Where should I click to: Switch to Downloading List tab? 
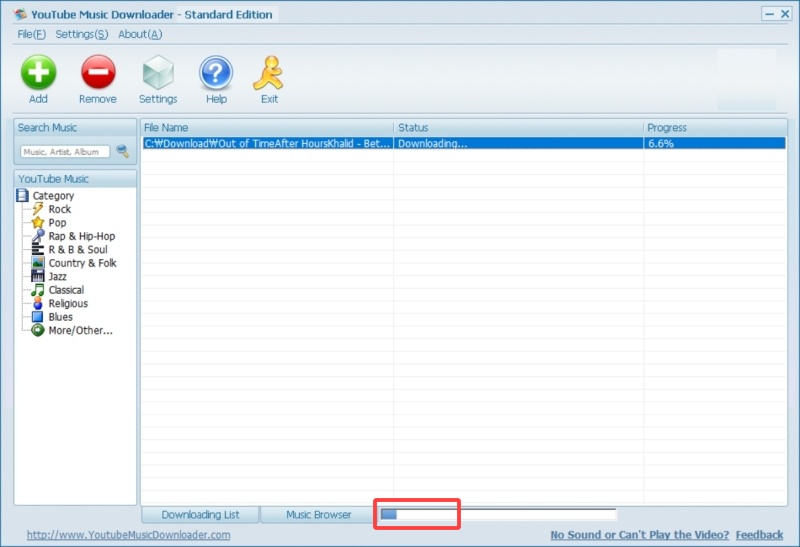(200, 514)
